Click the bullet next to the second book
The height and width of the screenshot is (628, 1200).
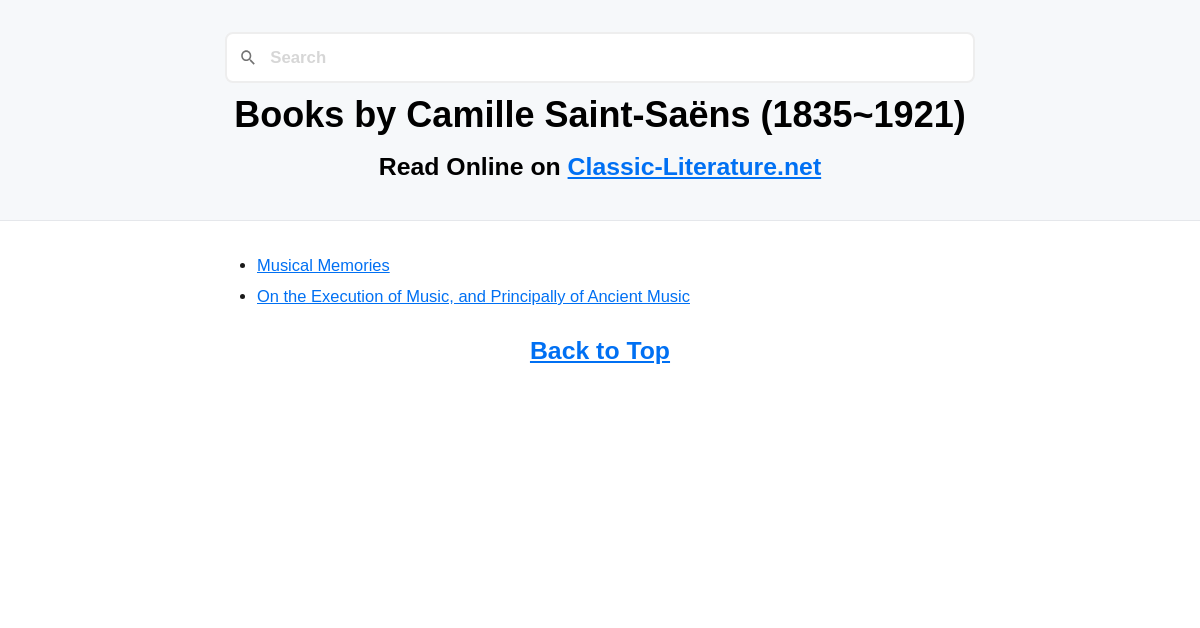241,295
